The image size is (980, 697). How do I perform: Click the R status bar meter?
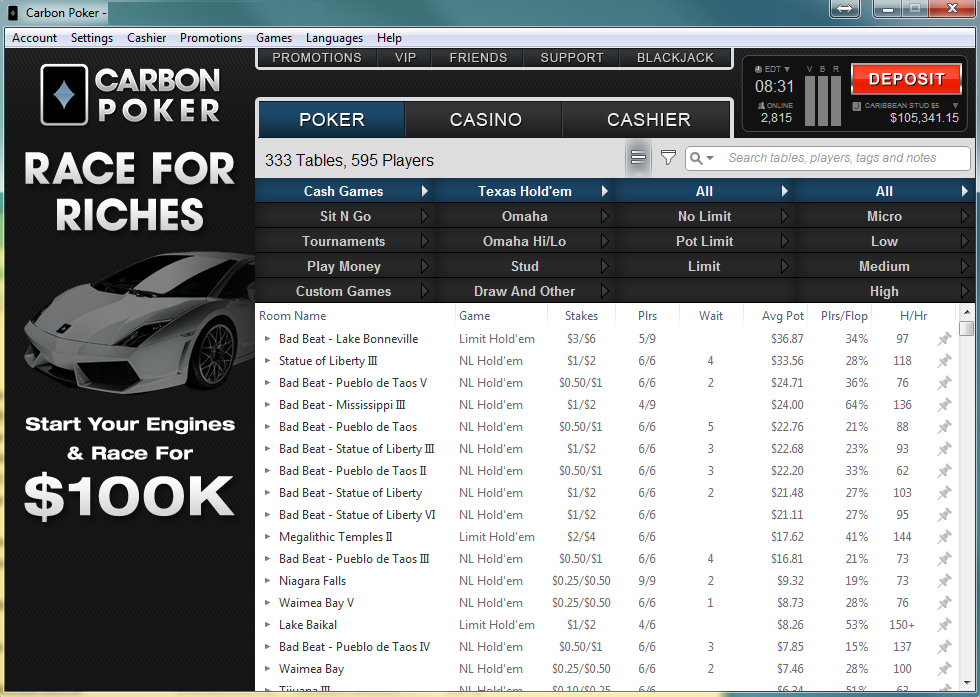click(x=836, y=101)
